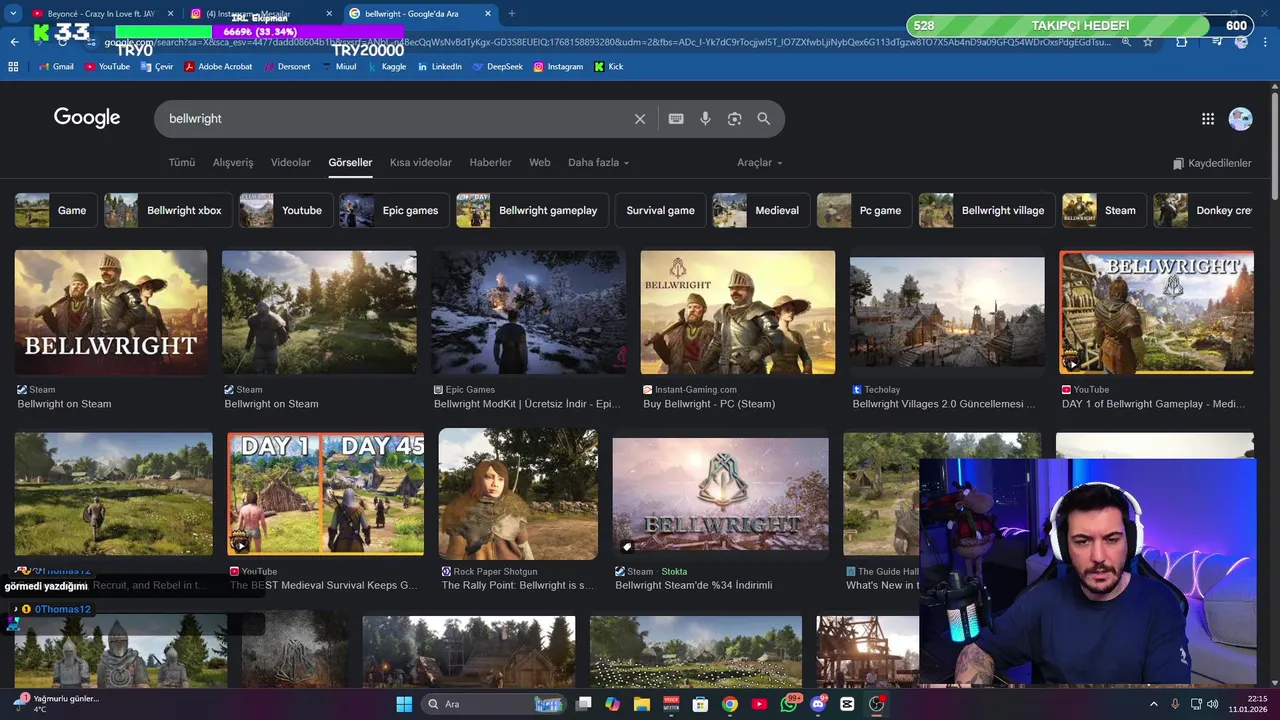Viewport: 1280px width, 720px height.
Task: Open the Bellwright Steam %34 İndirimli thumbnail
Action: [x=720, y=494]
